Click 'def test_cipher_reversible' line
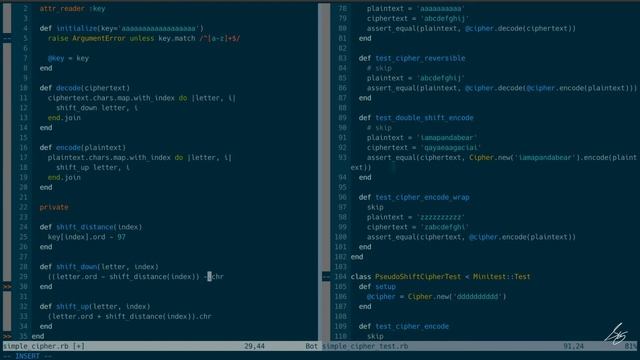Screen dimensions: 640x360 point(412,58)
